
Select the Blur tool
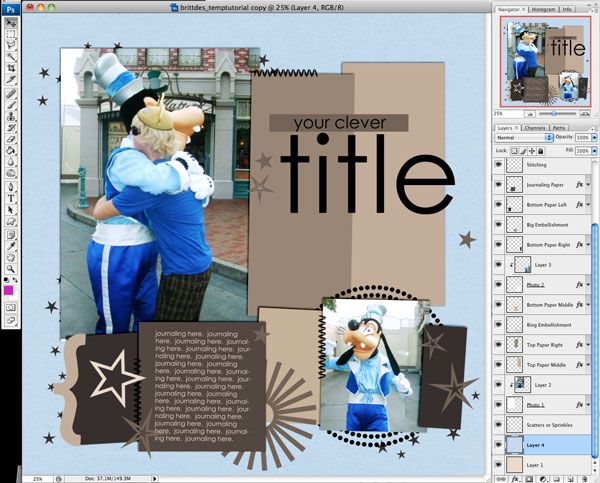click(x=11, y=162)
